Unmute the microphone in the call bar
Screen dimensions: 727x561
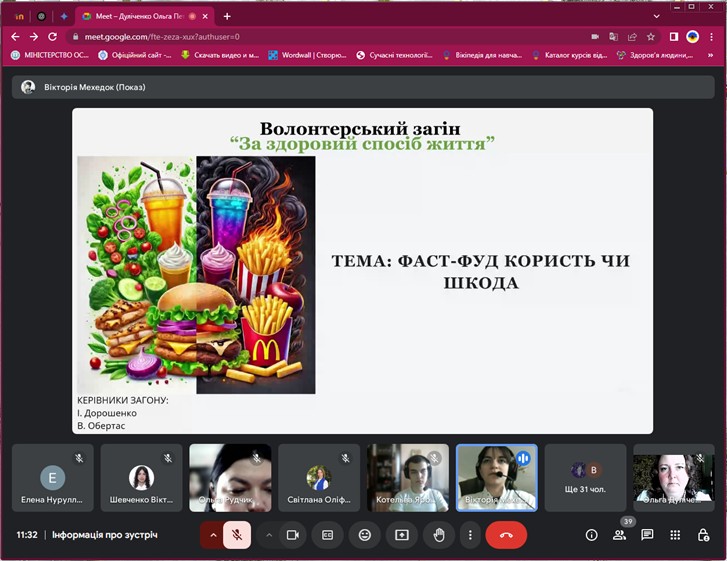[237, 535]
